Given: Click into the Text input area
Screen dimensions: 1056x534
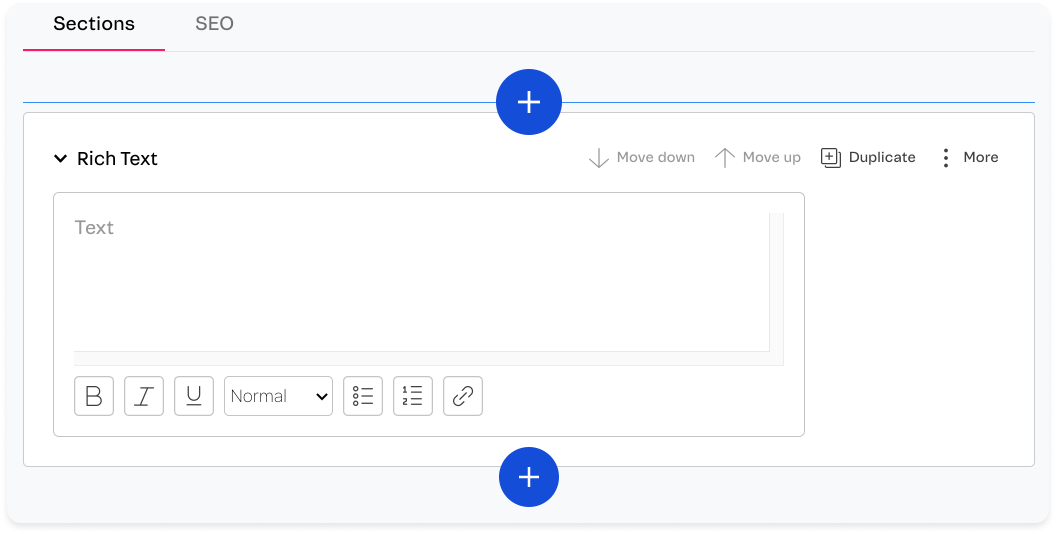Looking at the screenshot, I should 420,282.
